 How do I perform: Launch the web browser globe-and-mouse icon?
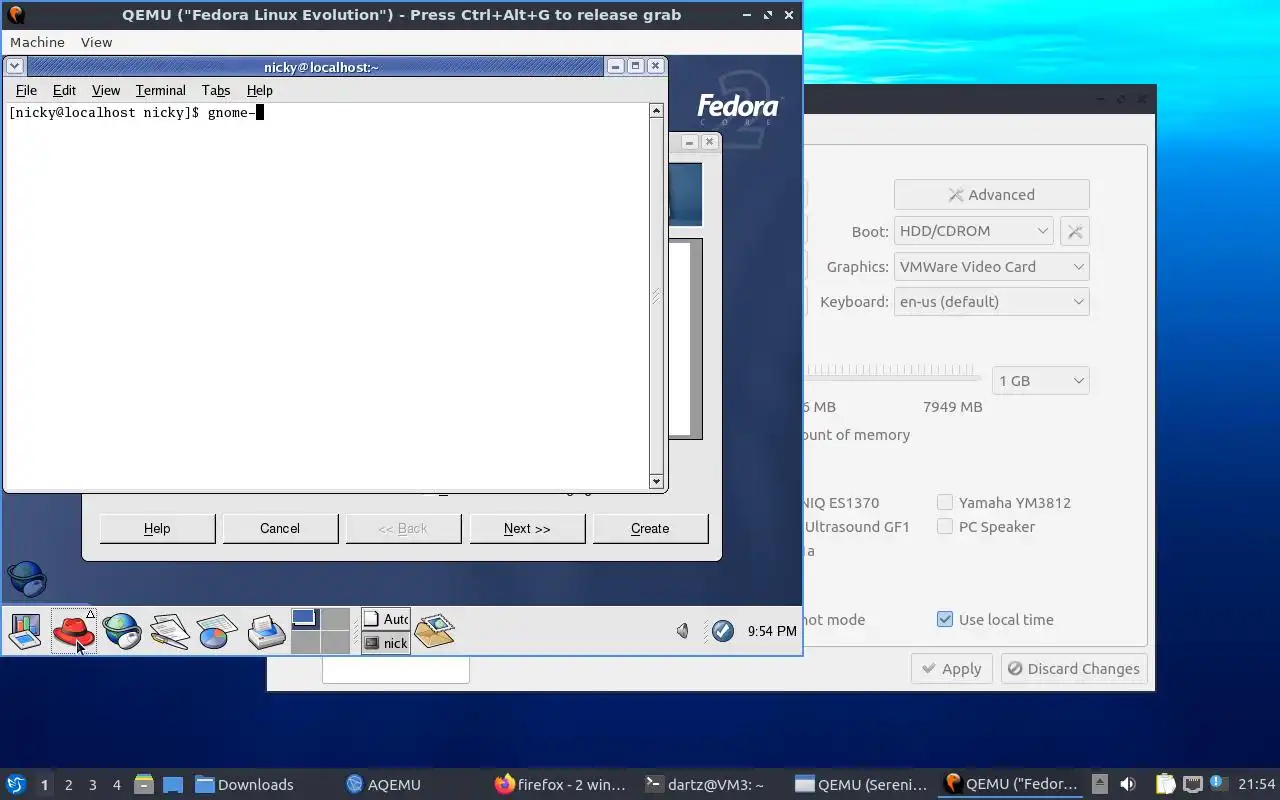coord(121,631)
